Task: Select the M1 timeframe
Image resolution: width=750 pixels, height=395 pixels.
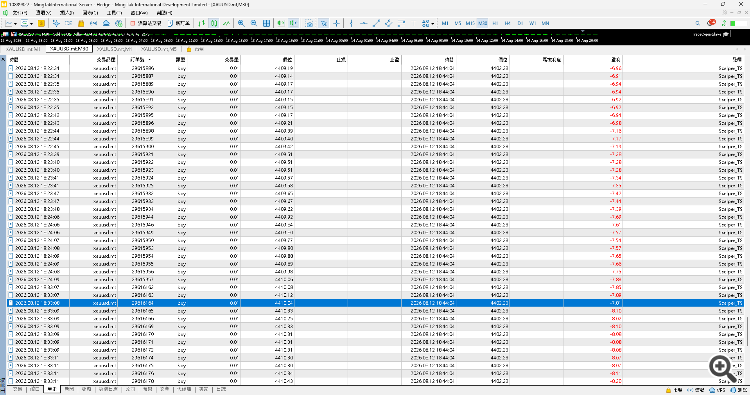Action: click(x=445, y=23)
